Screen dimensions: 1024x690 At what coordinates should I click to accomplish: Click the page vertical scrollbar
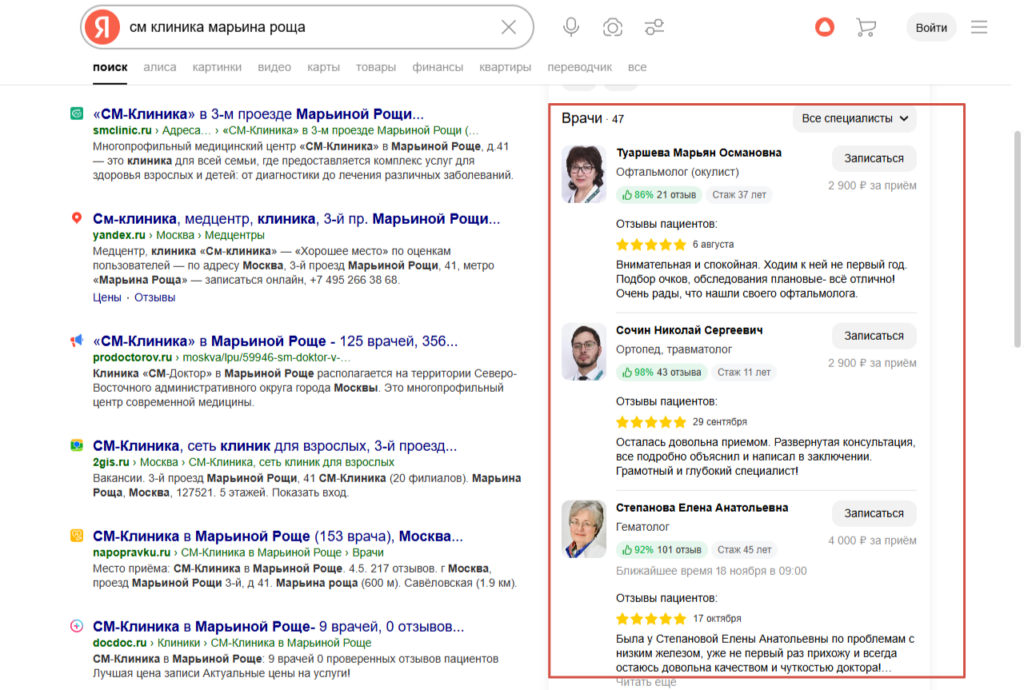pyautogui.click(x=1017, y=239)
